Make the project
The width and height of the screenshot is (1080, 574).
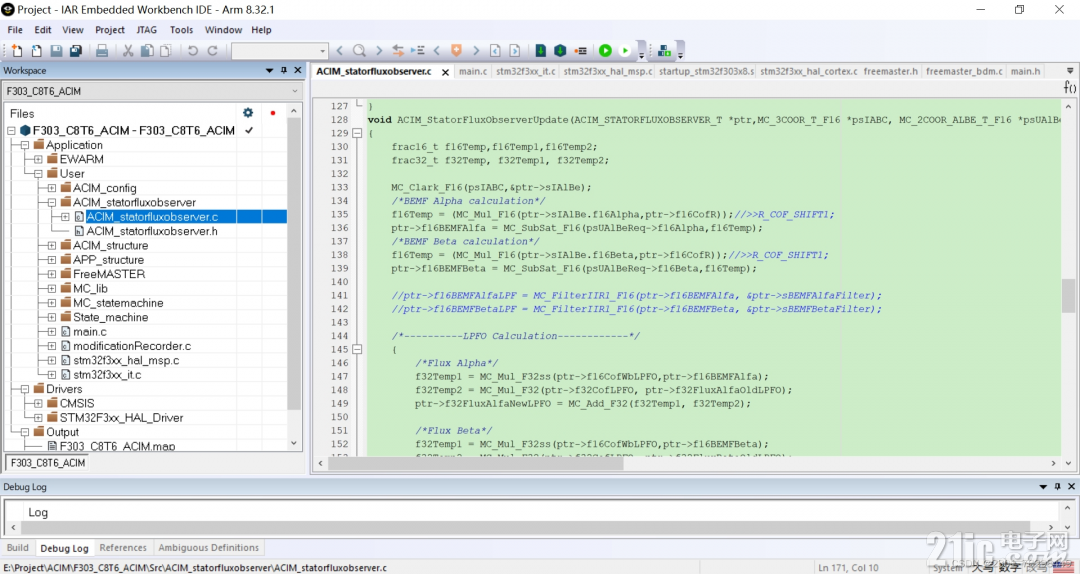561,50
